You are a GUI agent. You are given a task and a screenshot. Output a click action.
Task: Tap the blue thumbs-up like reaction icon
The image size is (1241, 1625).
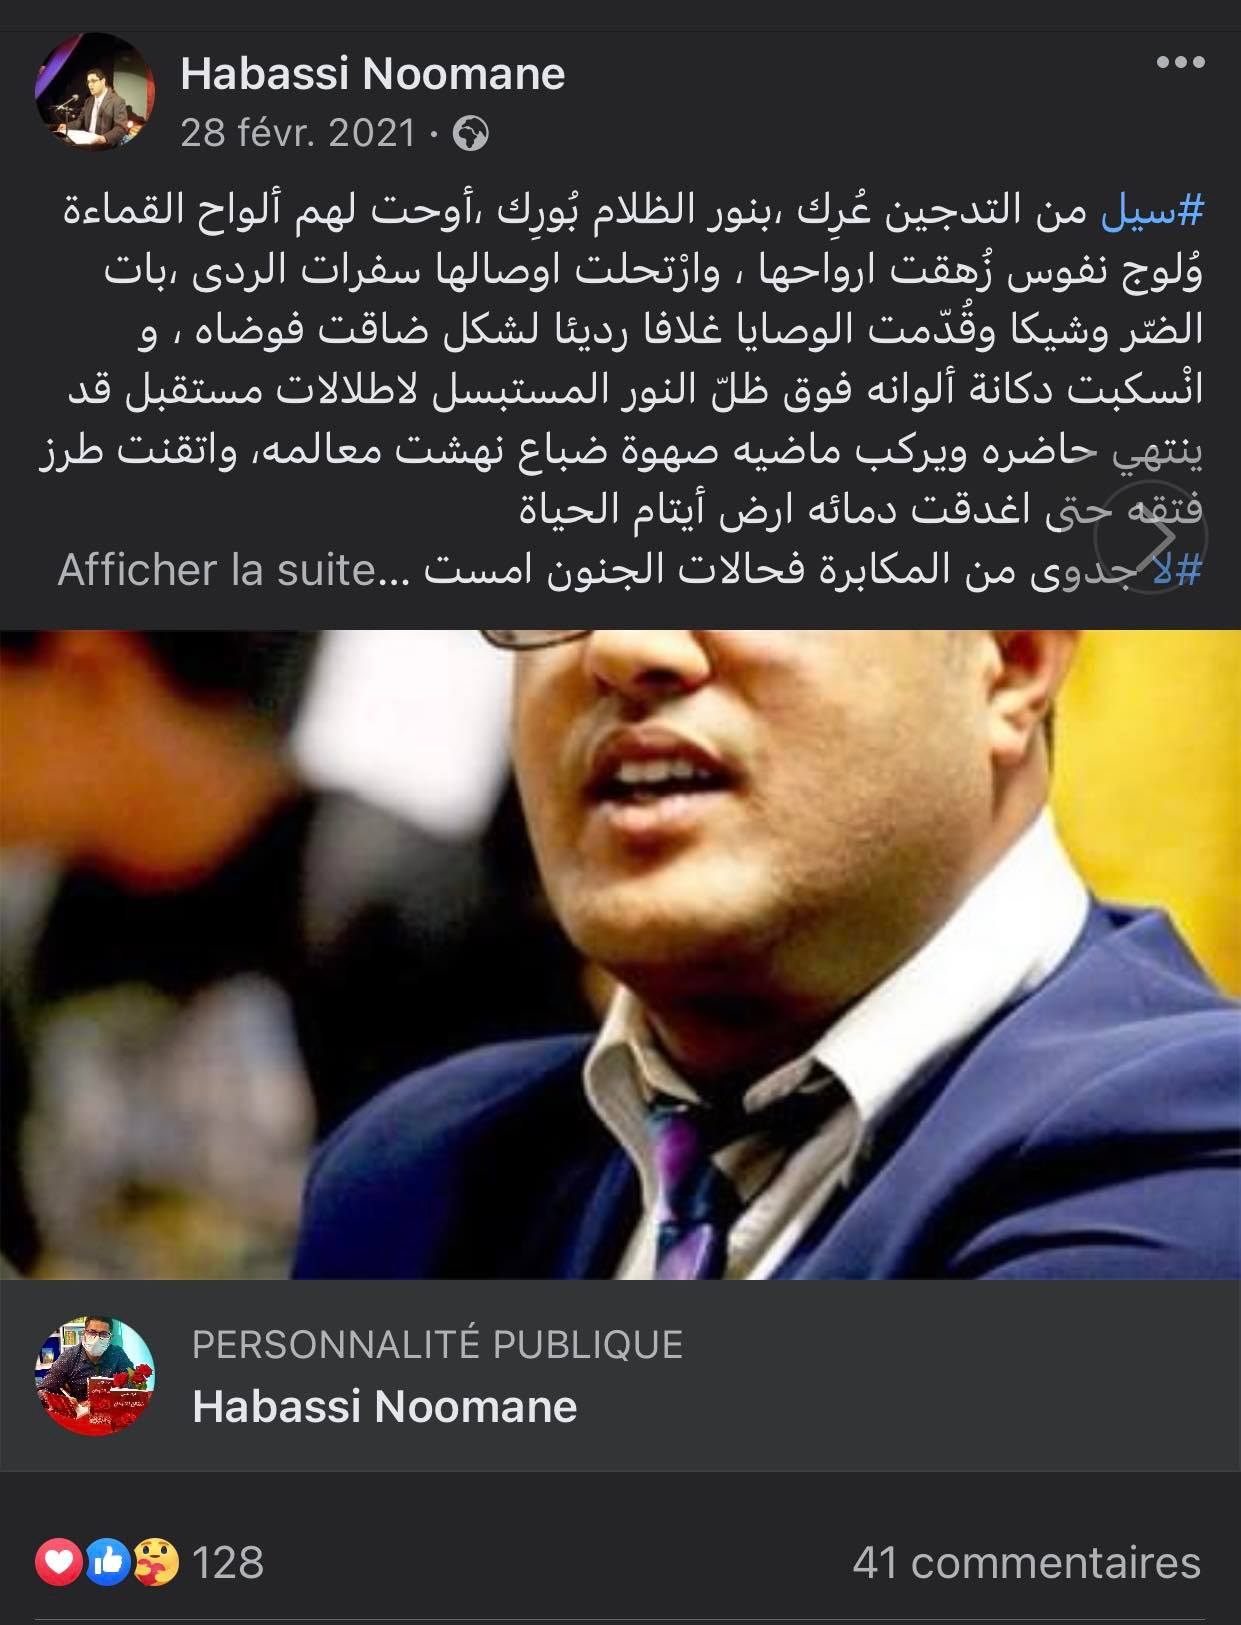[108, 1562]
